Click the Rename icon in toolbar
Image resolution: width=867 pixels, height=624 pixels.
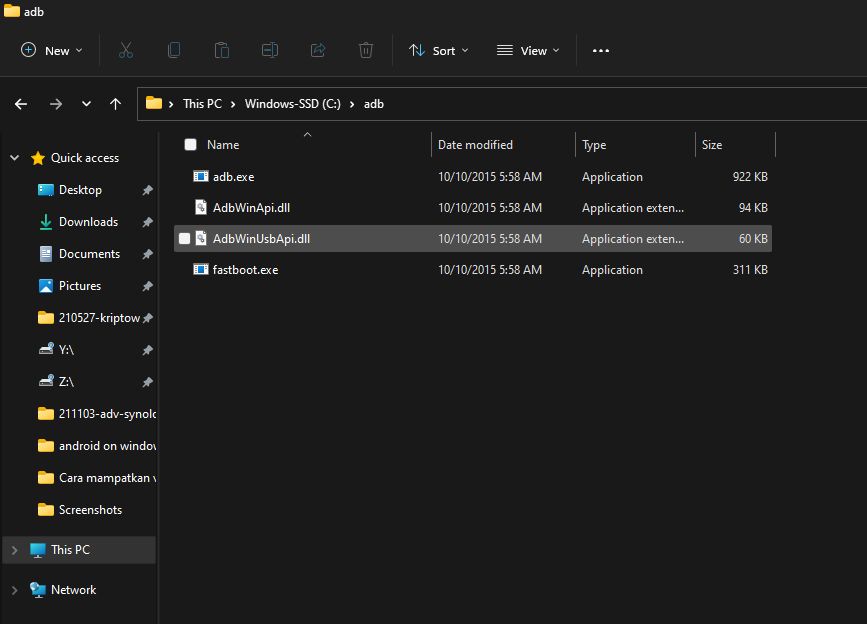(x=270, y=50)
